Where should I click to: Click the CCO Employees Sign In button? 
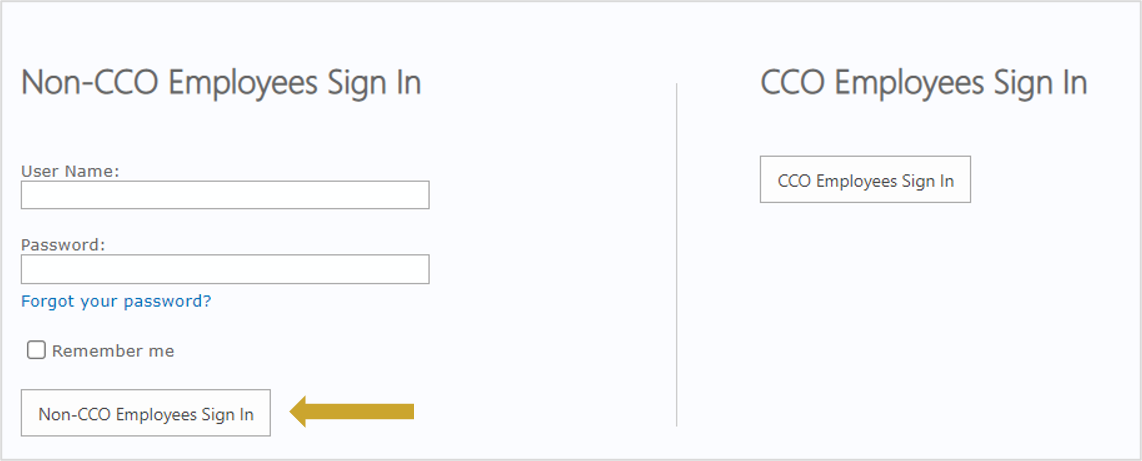click(865, 180)
